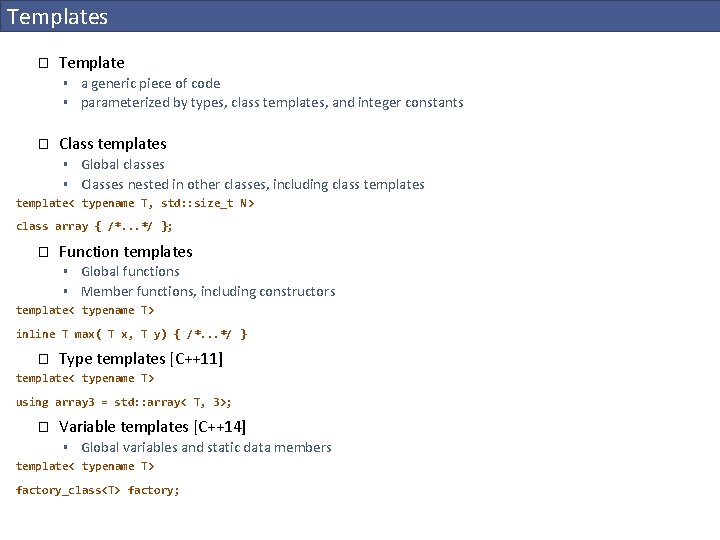This screenshot has width=720, height=540.
Task: Click the "factory_class<T> factory;" code line
Action: pyautogui.click(x=97, y=490)
